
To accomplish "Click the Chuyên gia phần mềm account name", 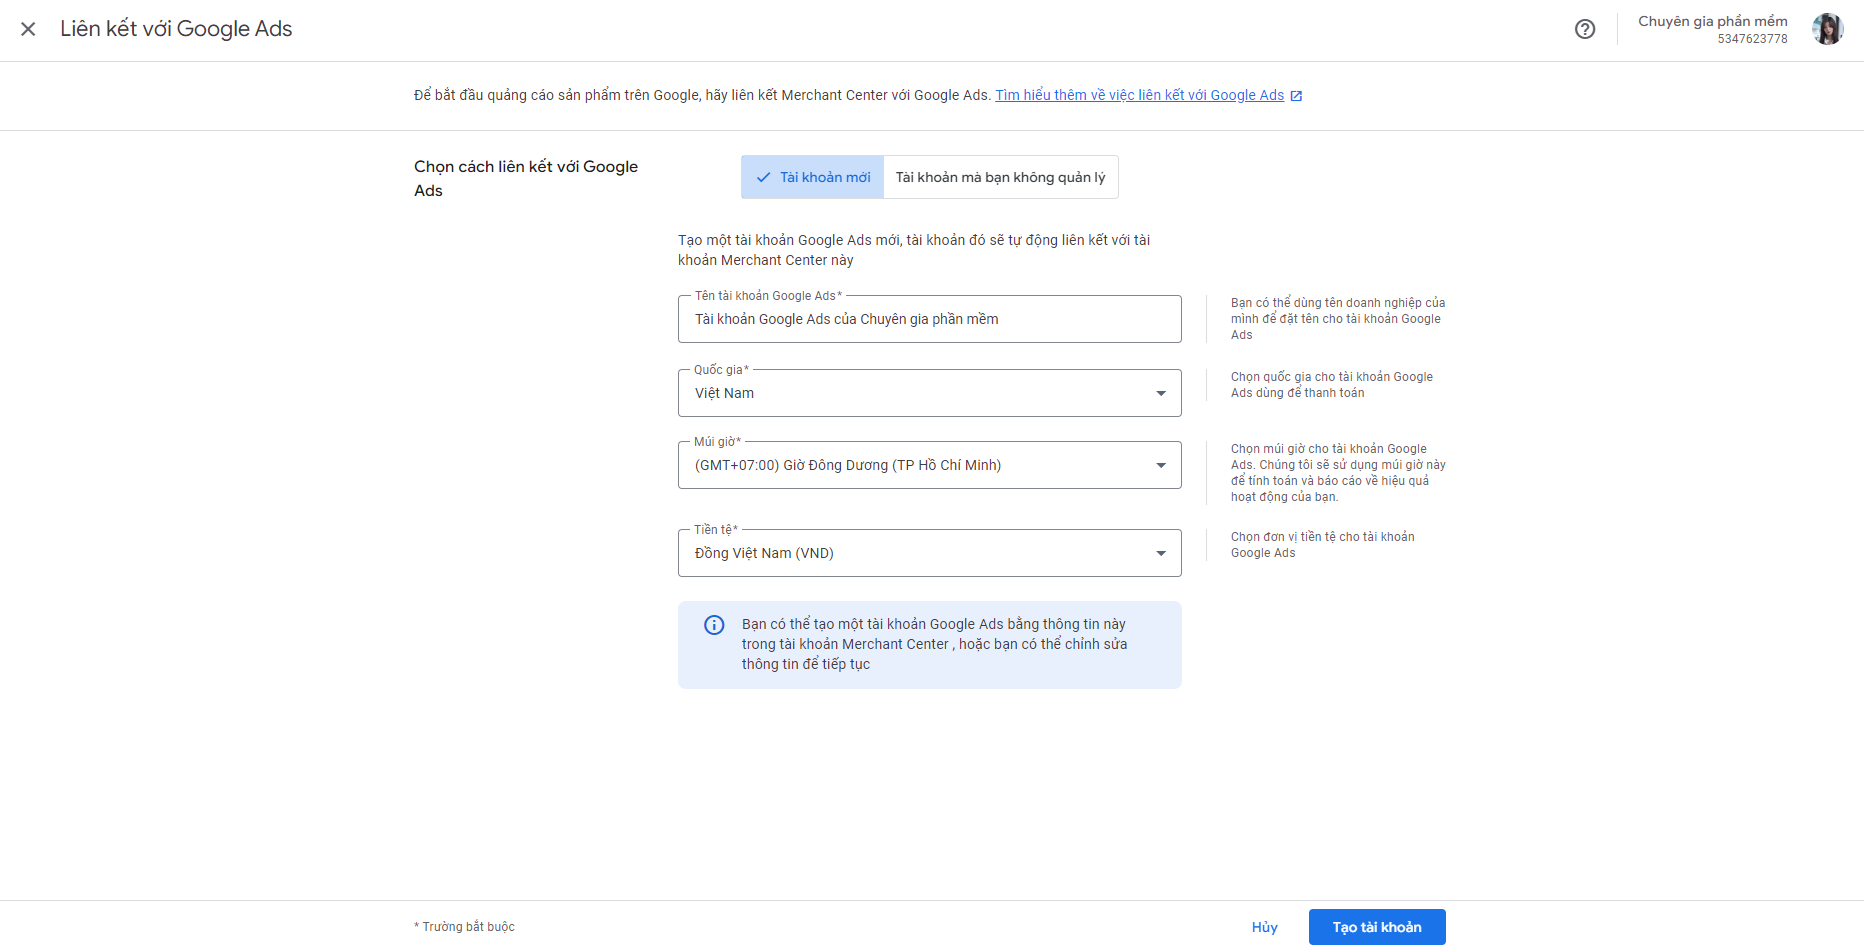I will (1712, 21).
